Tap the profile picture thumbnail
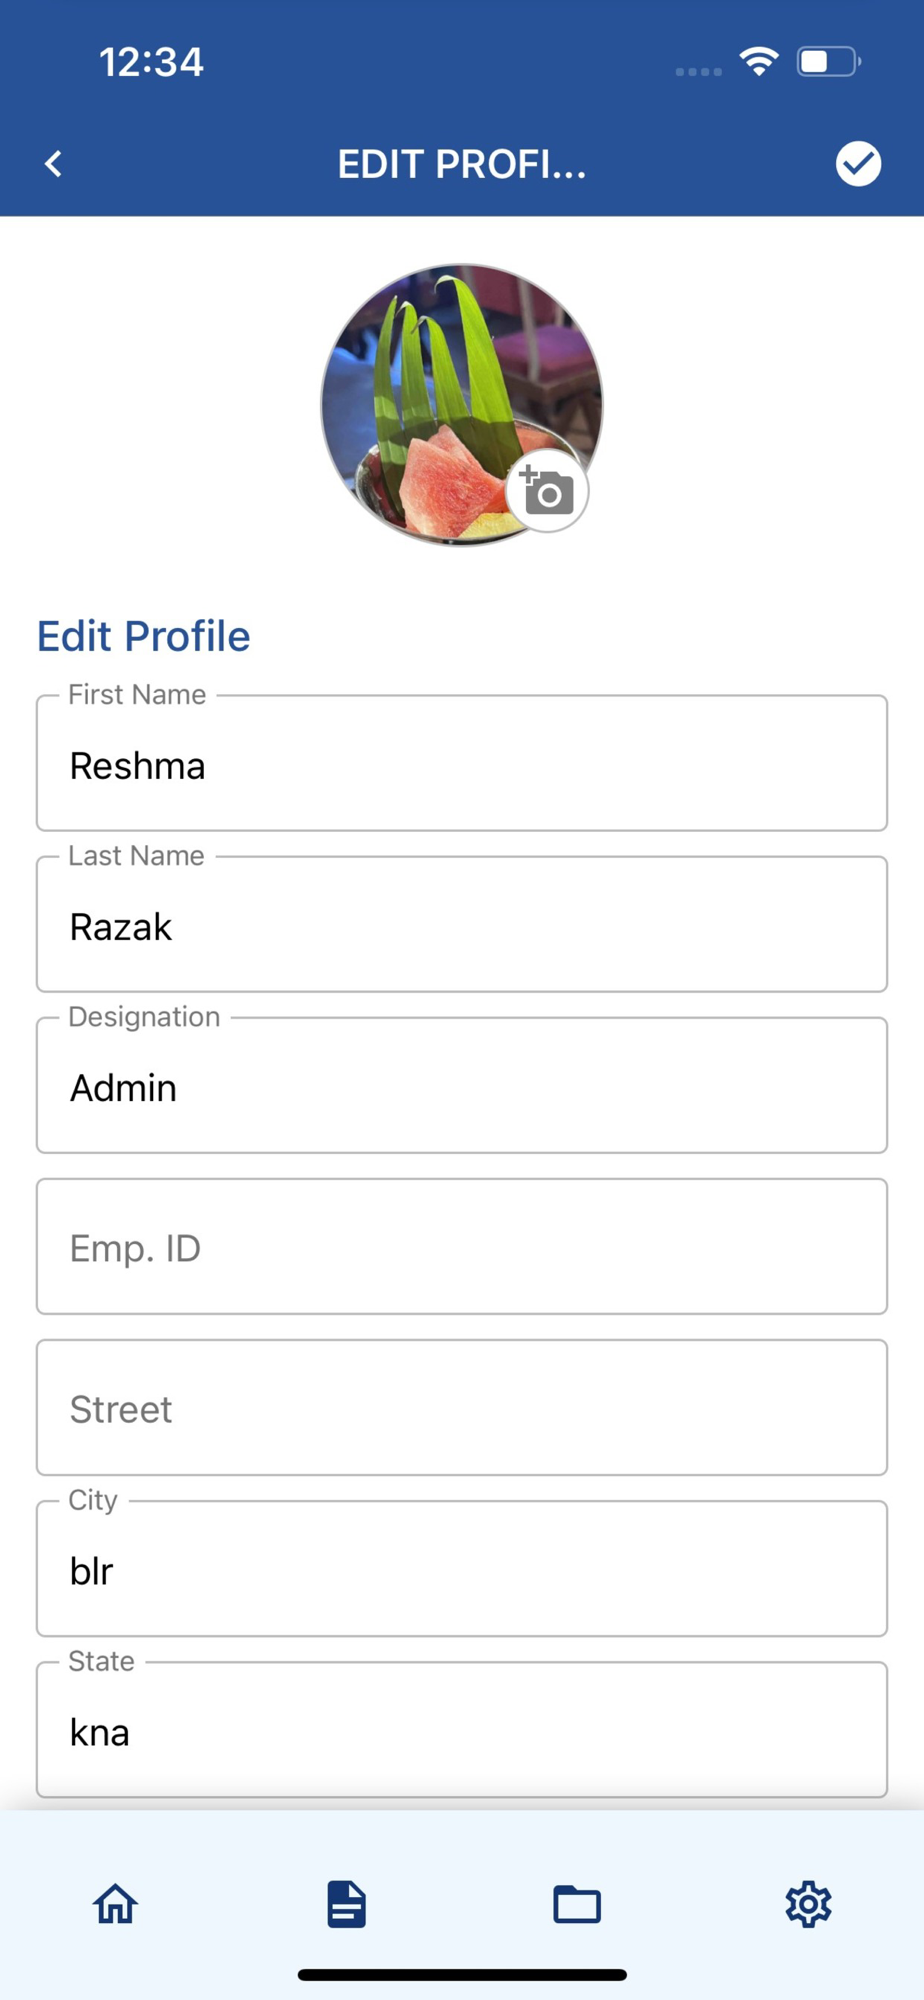Viewport: 924px width, 2000px height. [440, 390]
